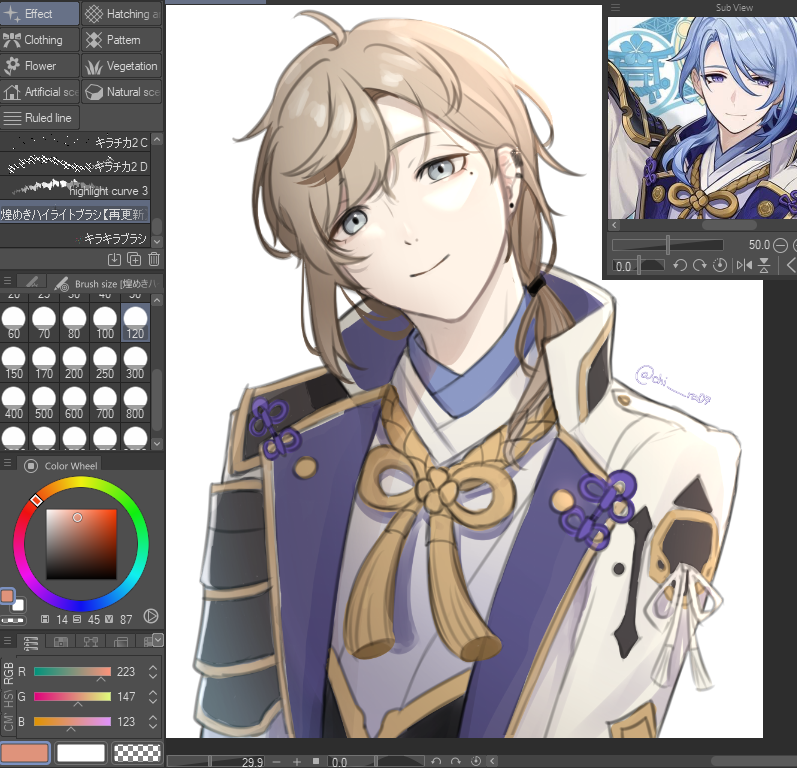Select the 煌めきハイライトブラシ brush
797x768 pixels.
[75, 214]
